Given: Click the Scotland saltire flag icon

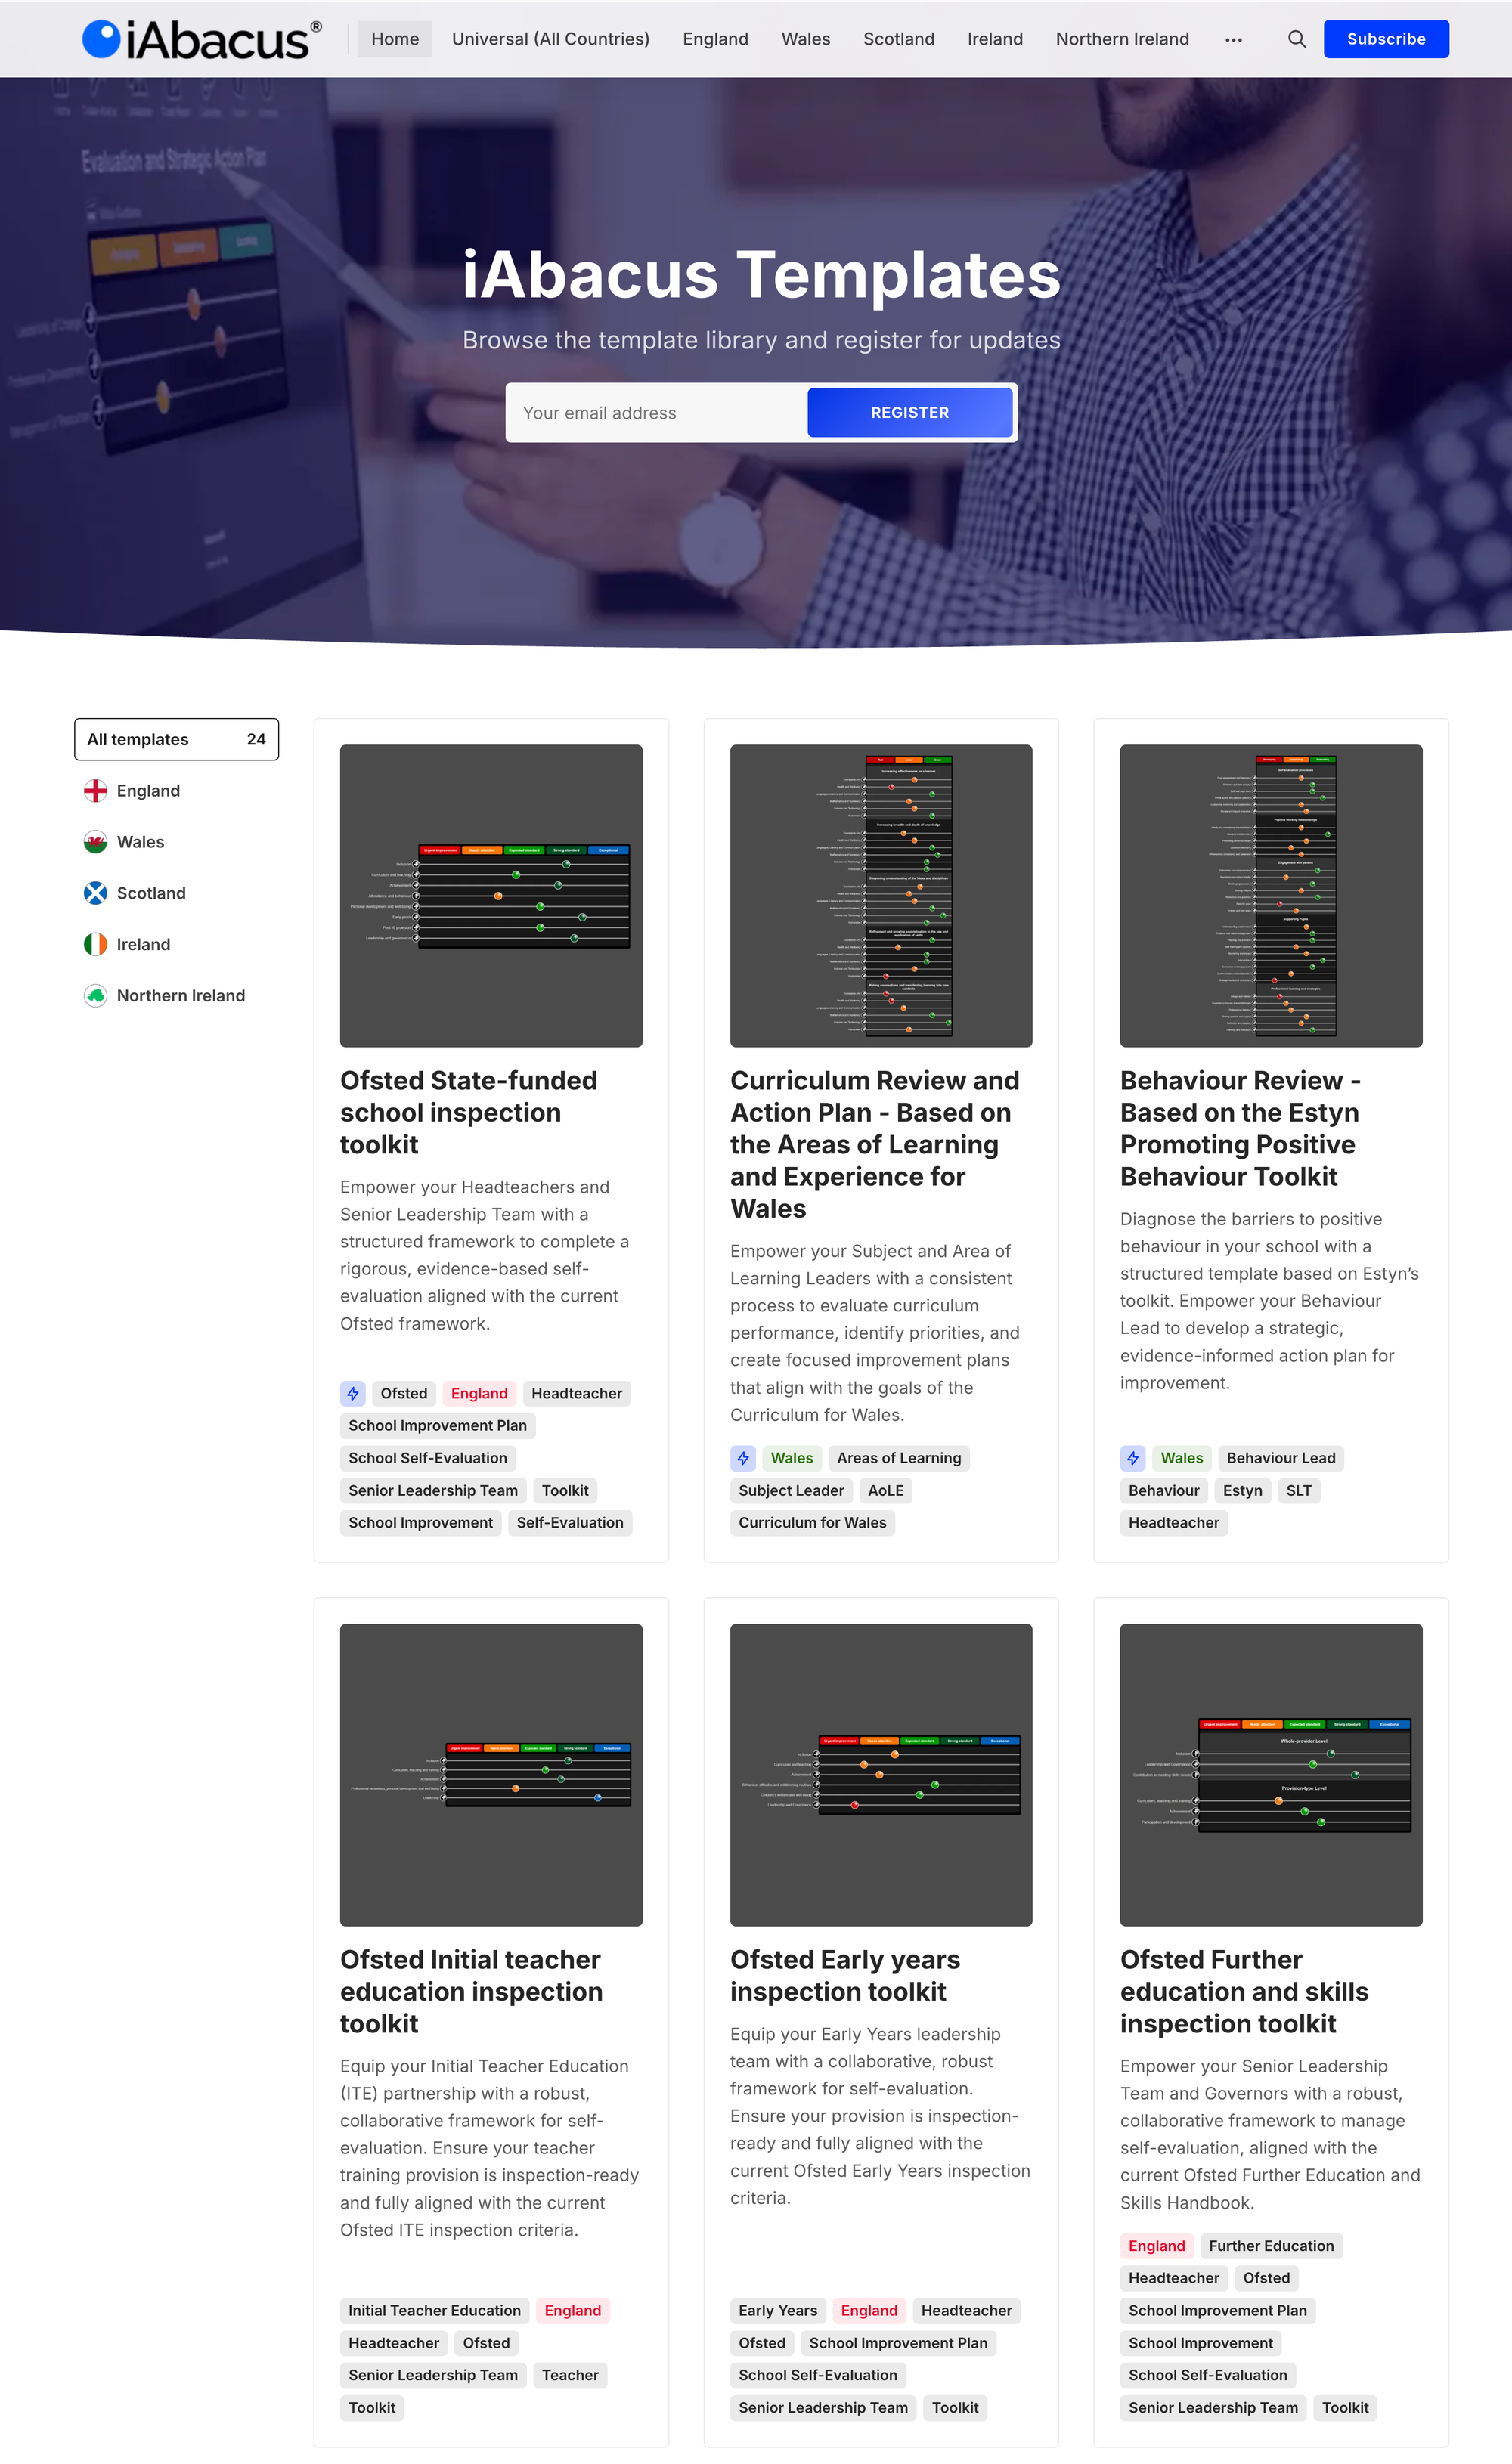Looking at the screenshot, I should click(x=95, y=893).
